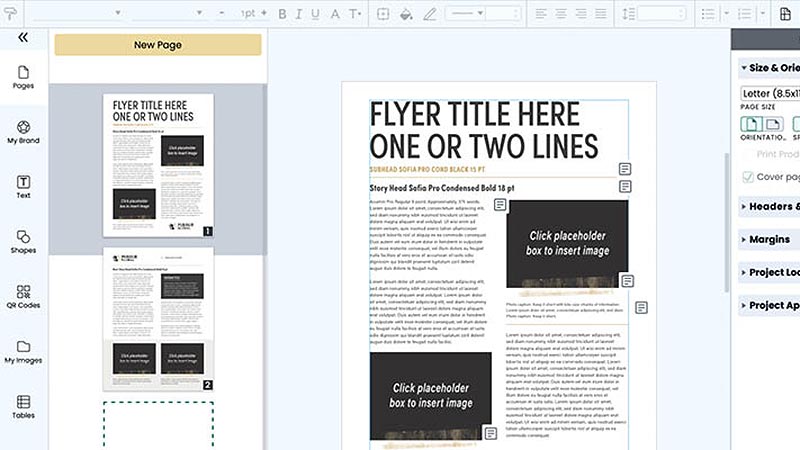
Task: Open the Tables panel
Action: point(23,407)
